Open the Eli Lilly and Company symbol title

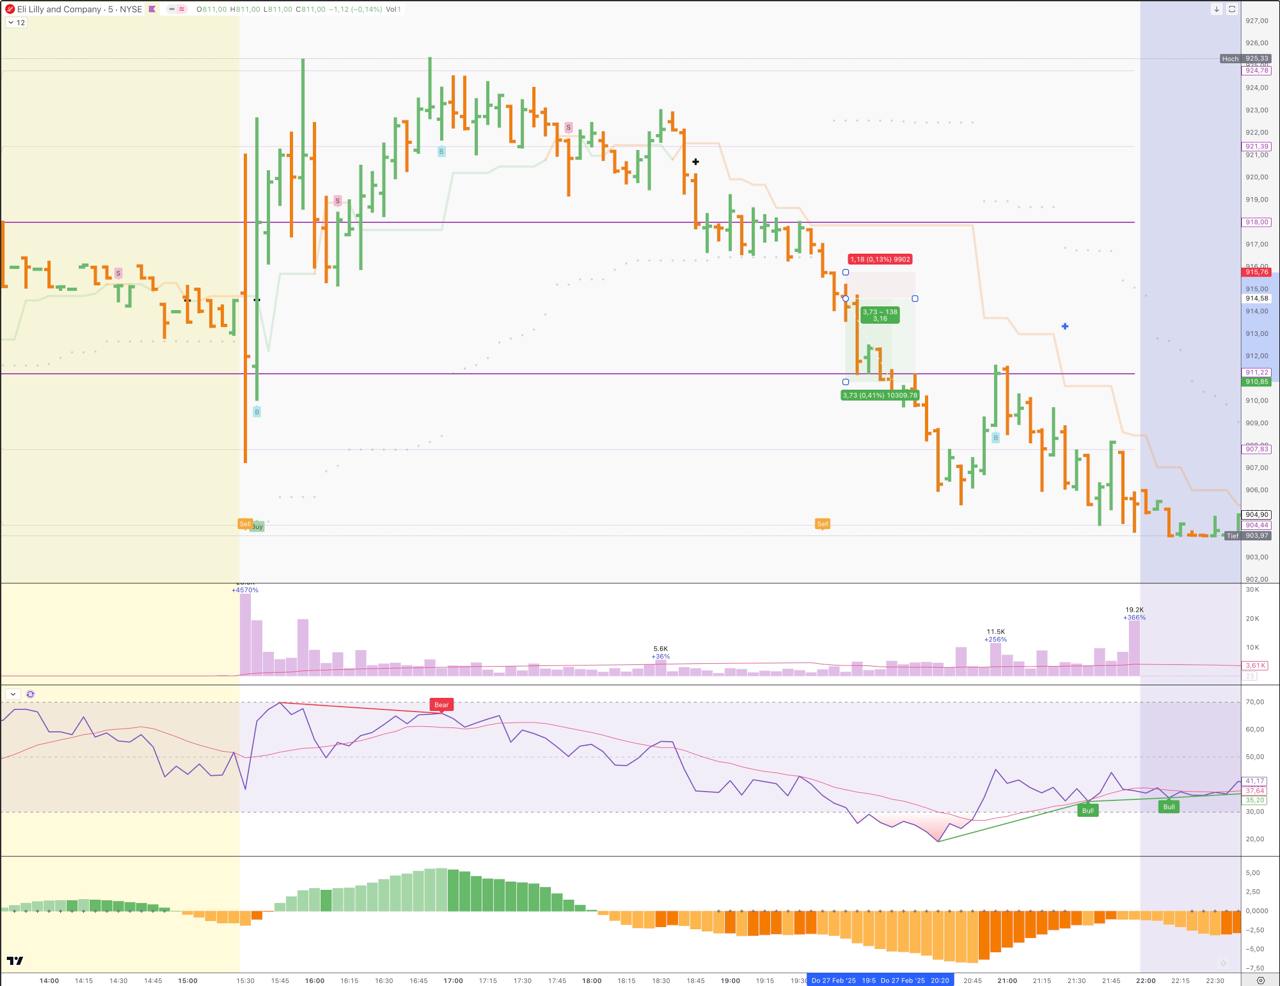pyautogui.click(x=59, y=9)
